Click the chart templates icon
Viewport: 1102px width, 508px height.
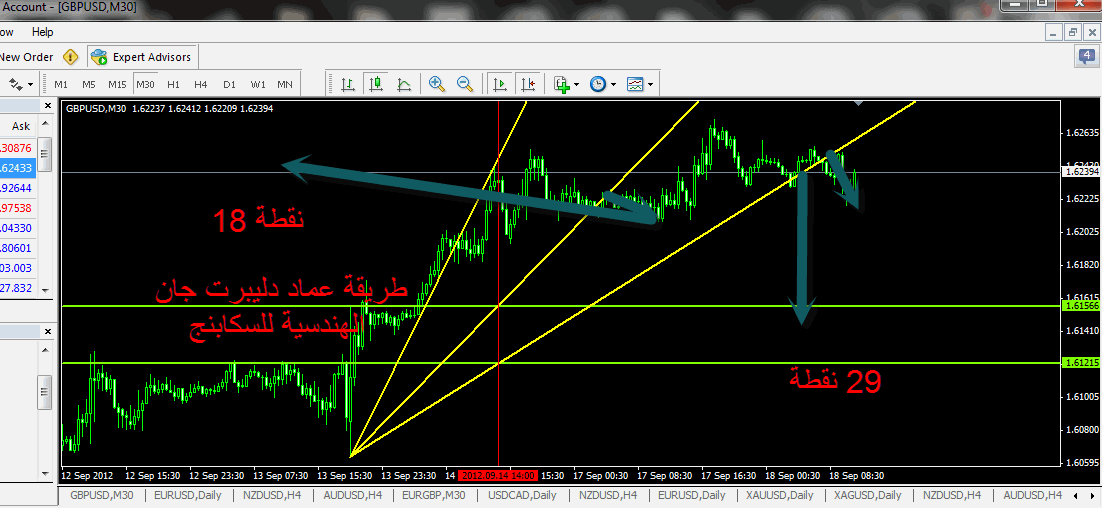[635, 84]
